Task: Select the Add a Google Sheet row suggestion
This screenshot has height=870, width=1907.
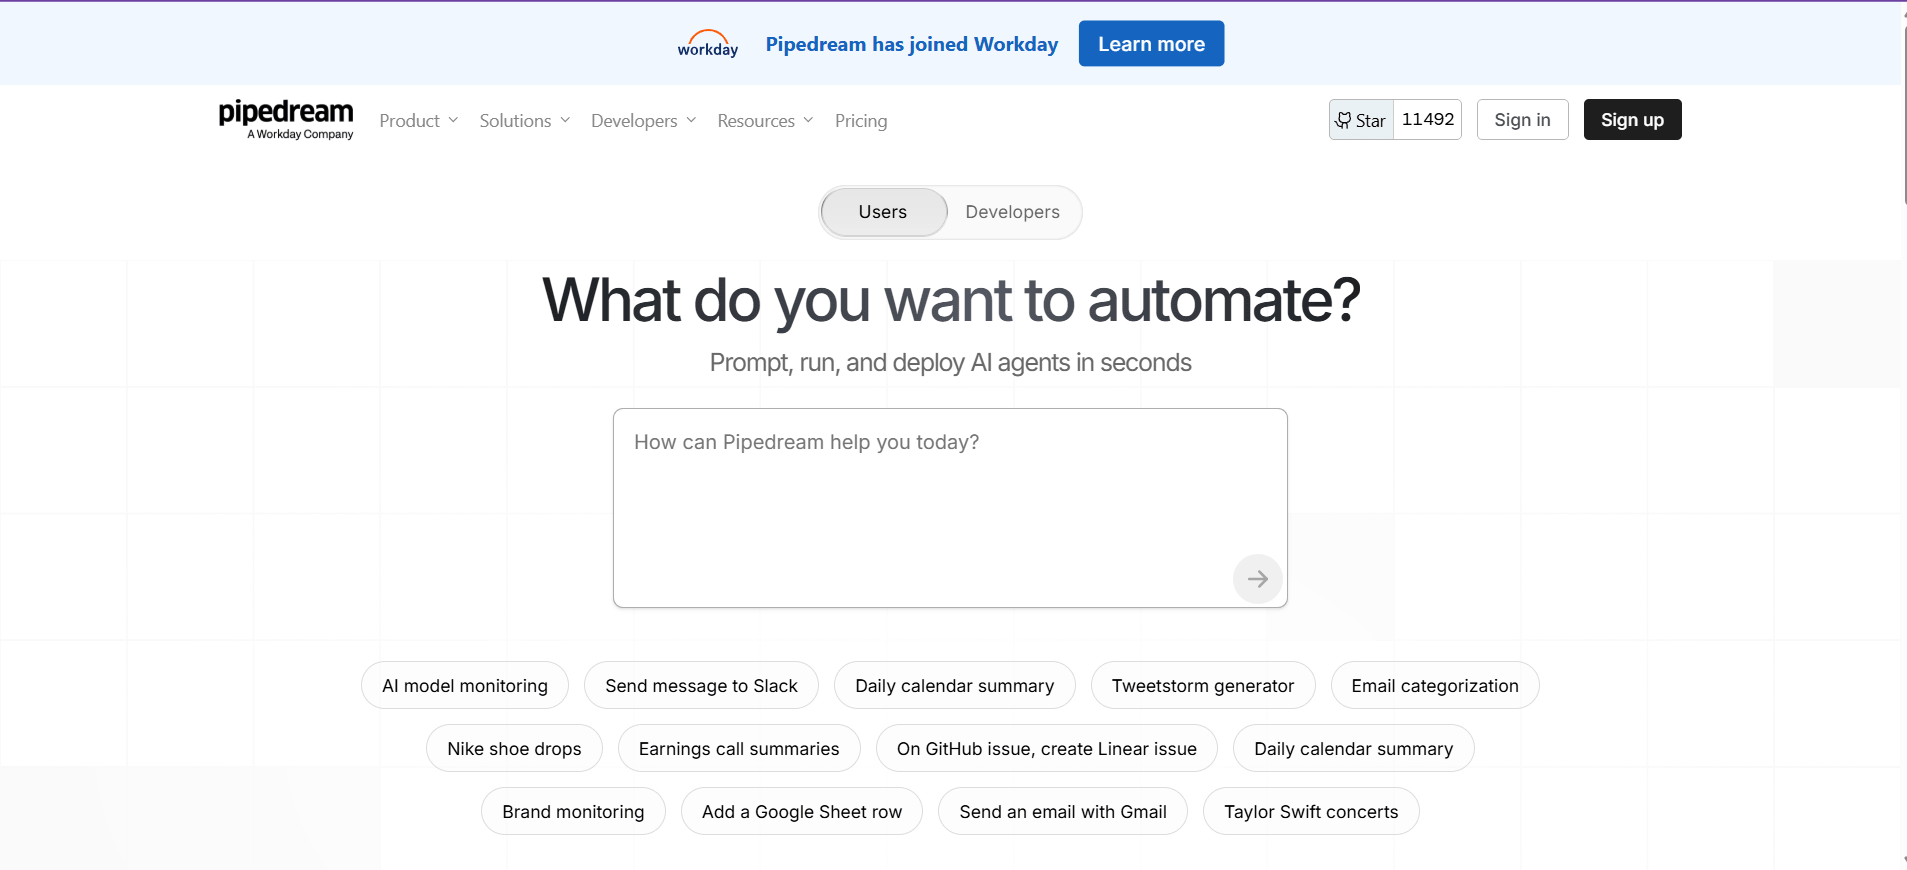Action: tap(802, 812)
